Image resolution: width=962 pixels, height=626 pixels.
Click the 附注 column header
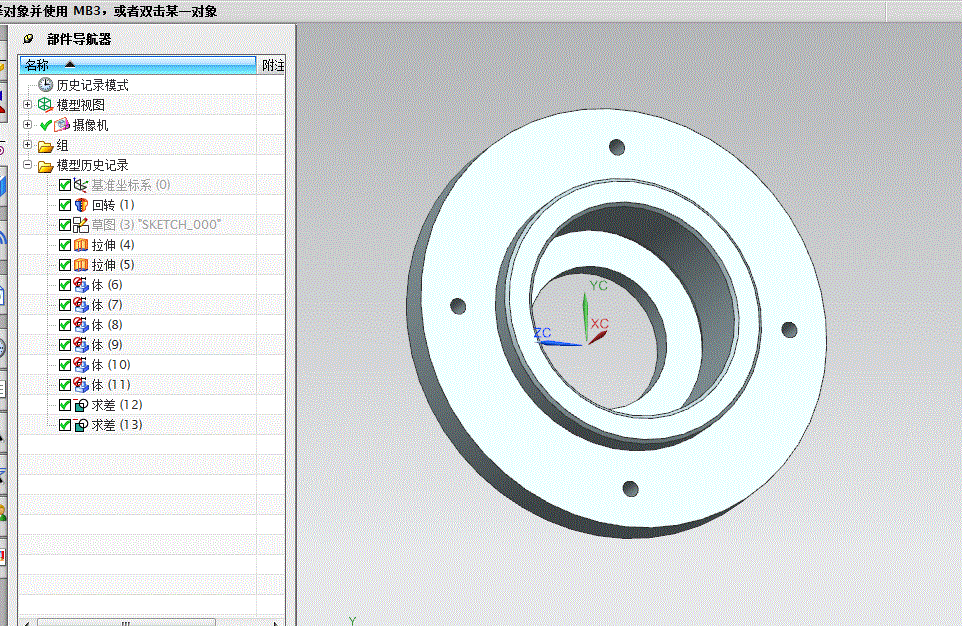tap(272, 65)
